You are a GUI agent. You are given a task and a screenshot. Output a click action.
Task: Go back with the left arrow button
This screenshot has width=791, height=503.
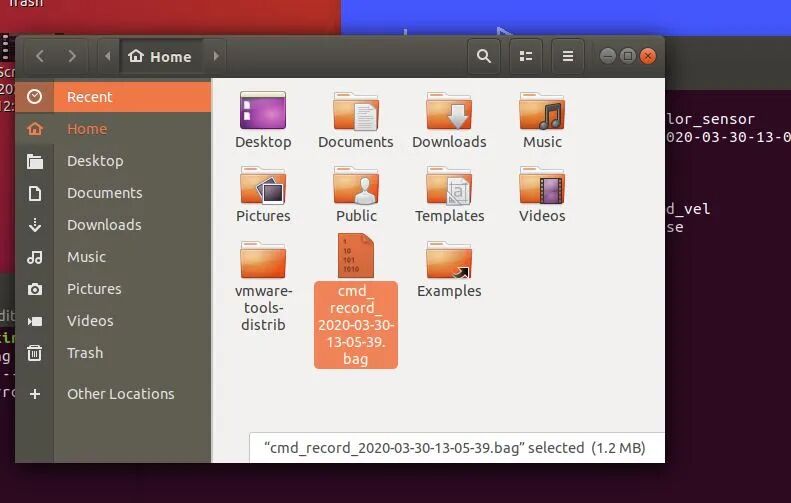(40, 56)
